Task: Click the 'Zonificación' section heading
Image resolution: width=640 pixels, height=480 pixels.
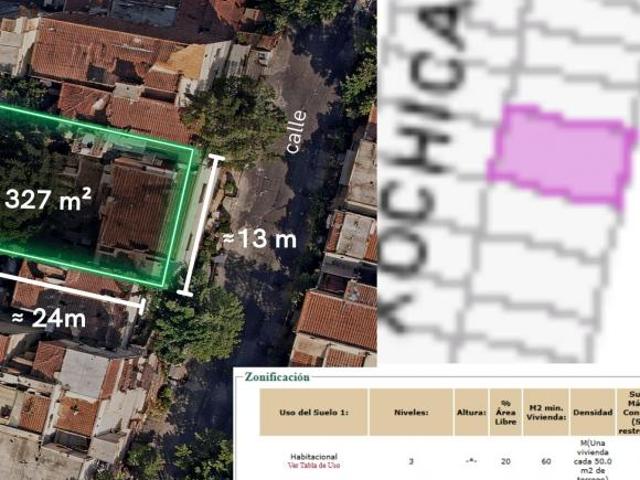Action: pyautogui.click(x=277, y=377)
